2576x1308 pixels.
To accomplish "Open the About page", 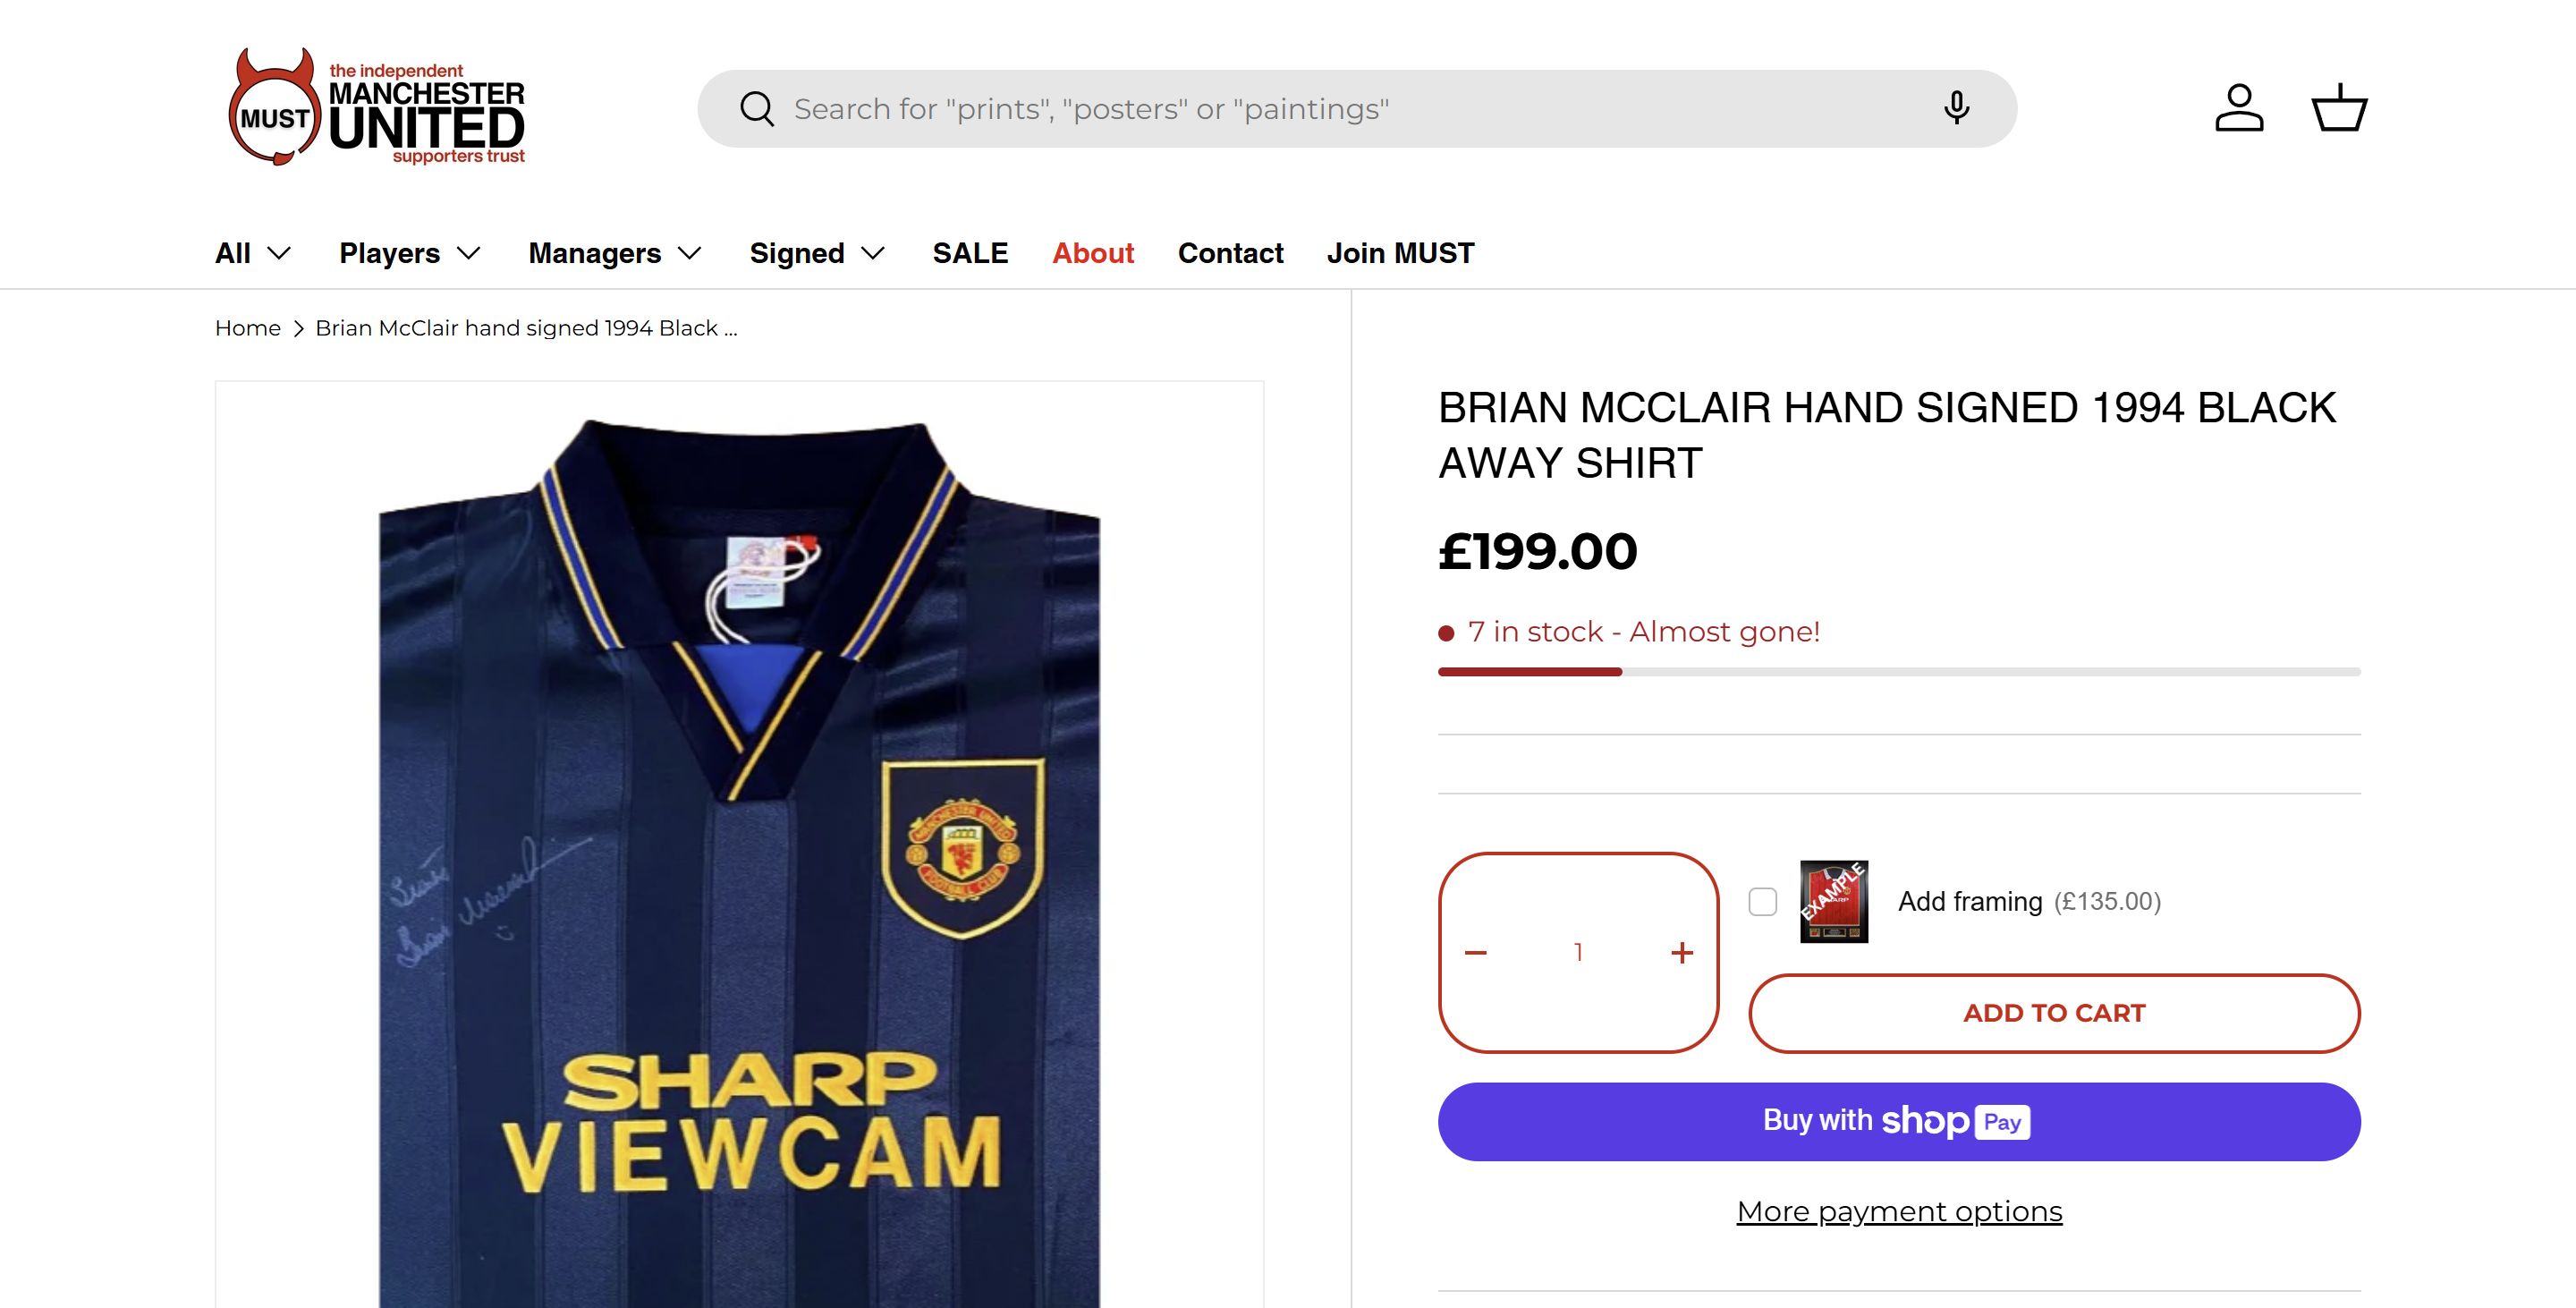I will point(1093,253).
